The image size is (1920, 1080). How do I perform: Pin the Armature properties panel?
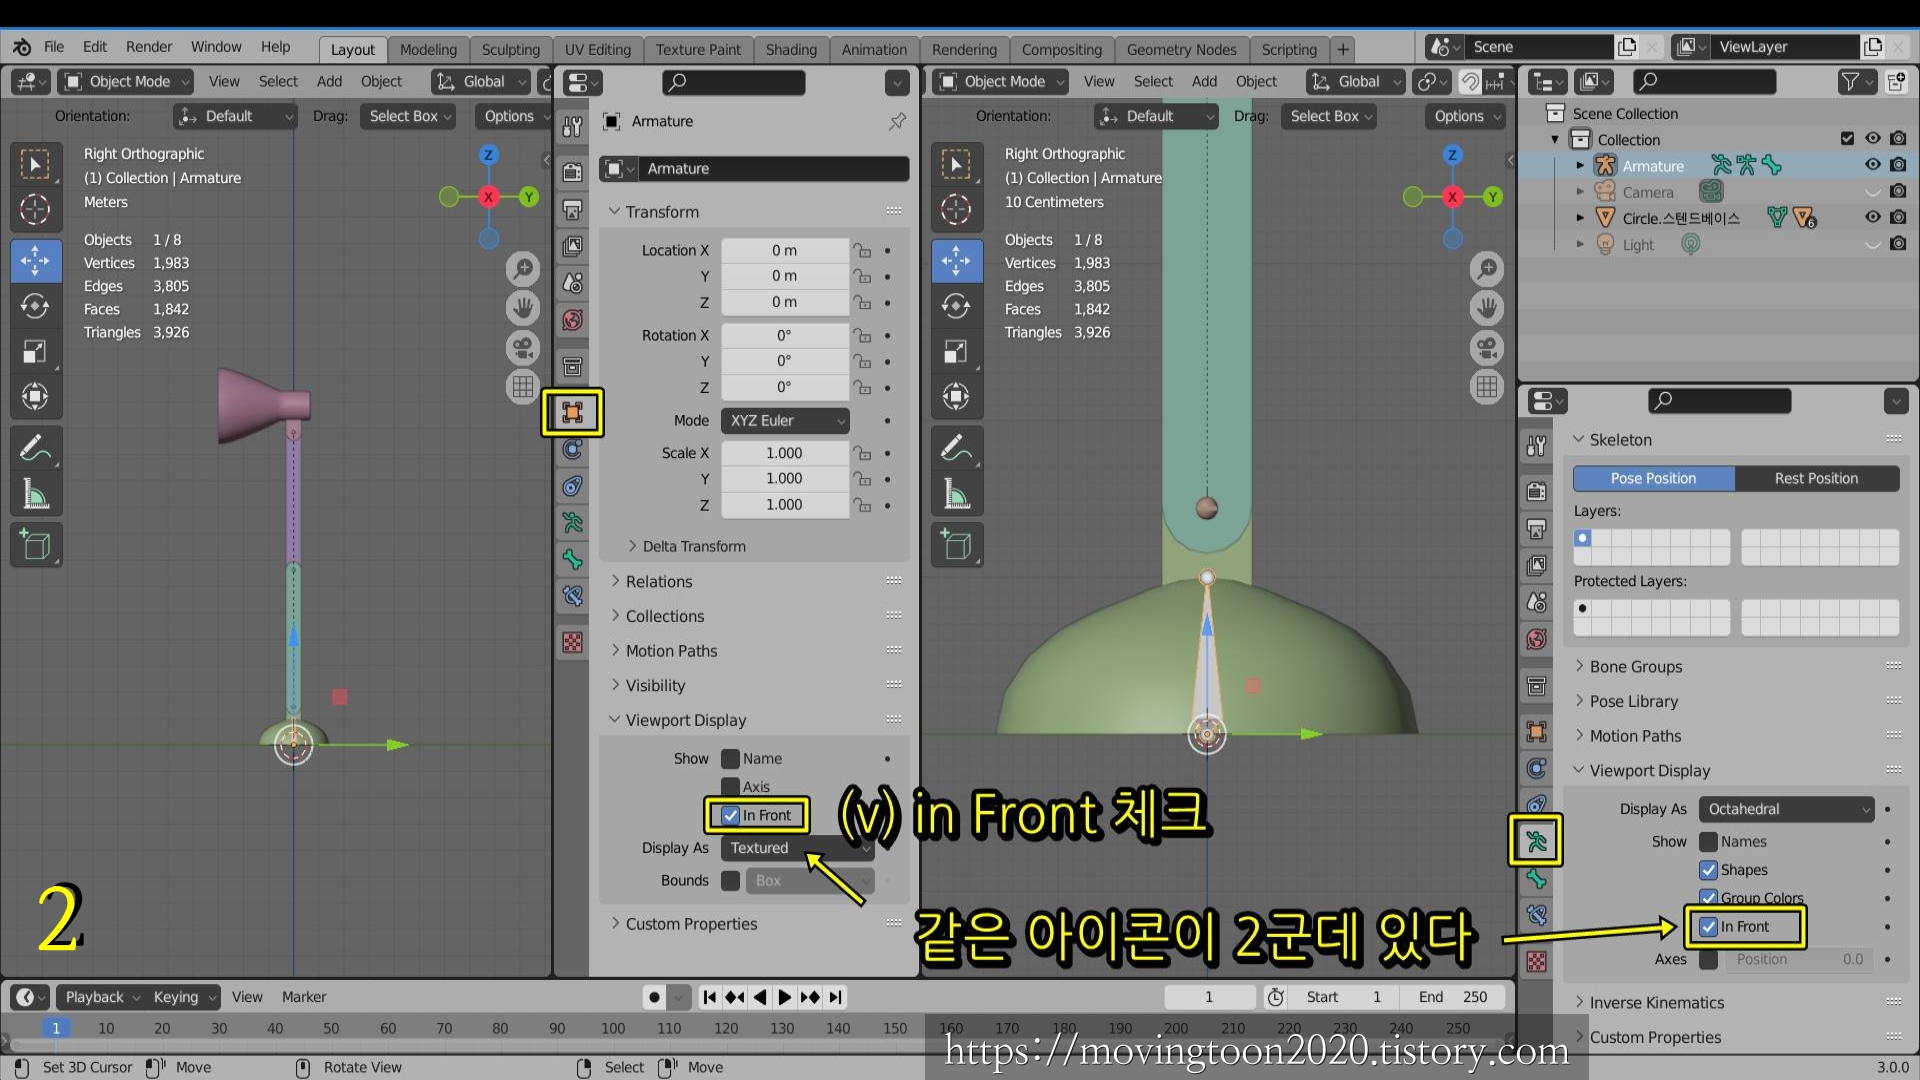pyautogui.click(x=897, y=121)
